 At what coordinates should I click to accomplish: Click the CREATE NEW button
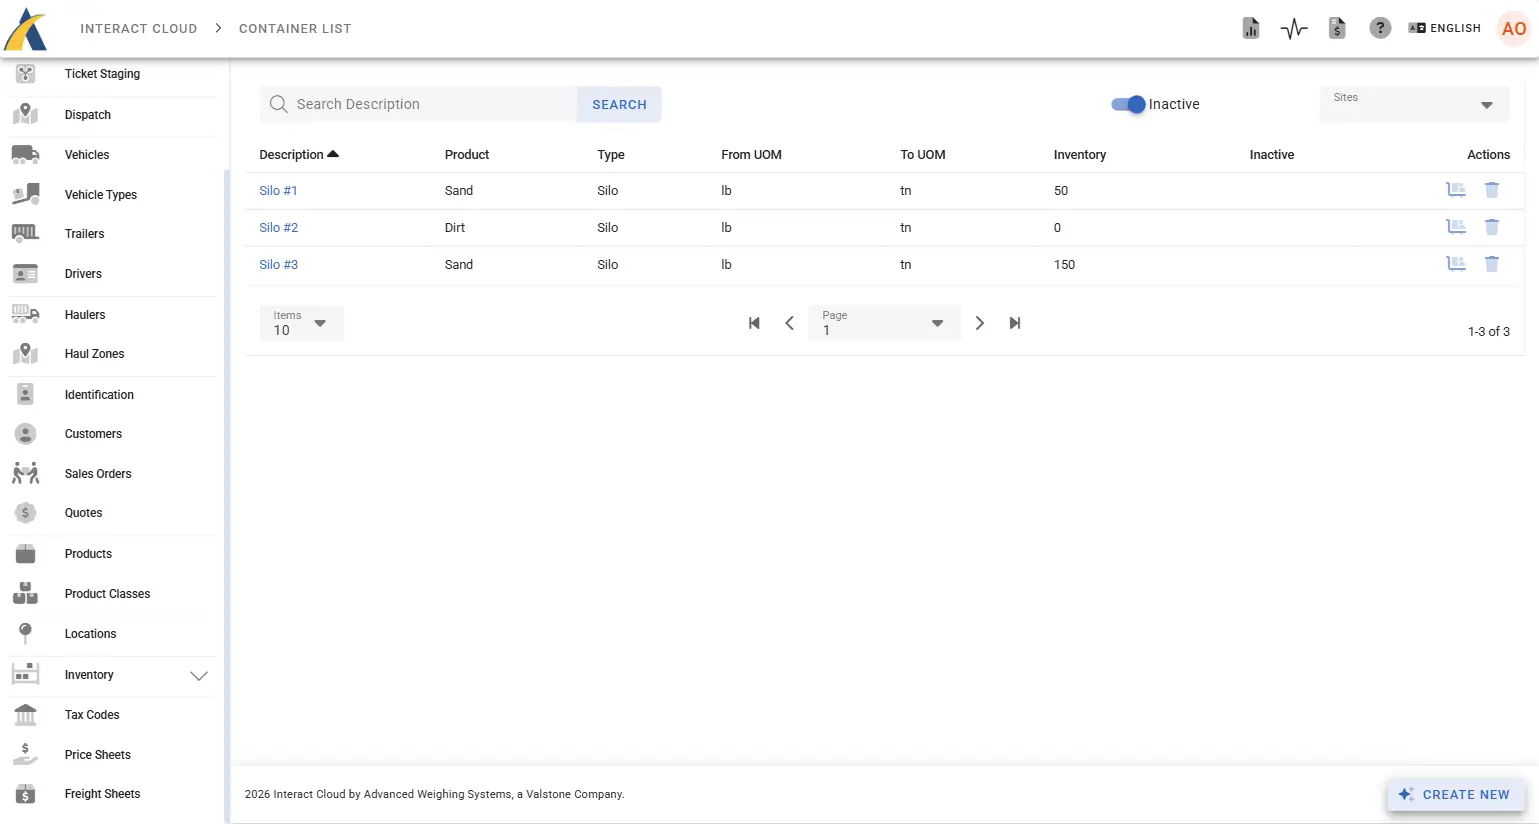(1455, 794)
